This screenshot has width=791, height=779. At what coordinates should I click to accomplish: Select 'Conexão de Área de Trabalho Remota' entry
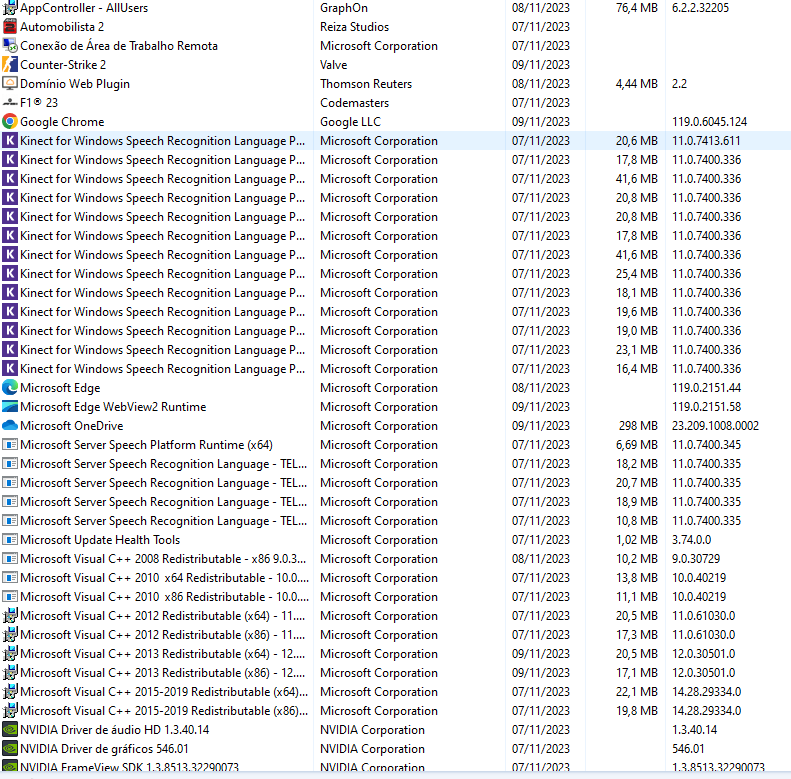click(119, 45)
